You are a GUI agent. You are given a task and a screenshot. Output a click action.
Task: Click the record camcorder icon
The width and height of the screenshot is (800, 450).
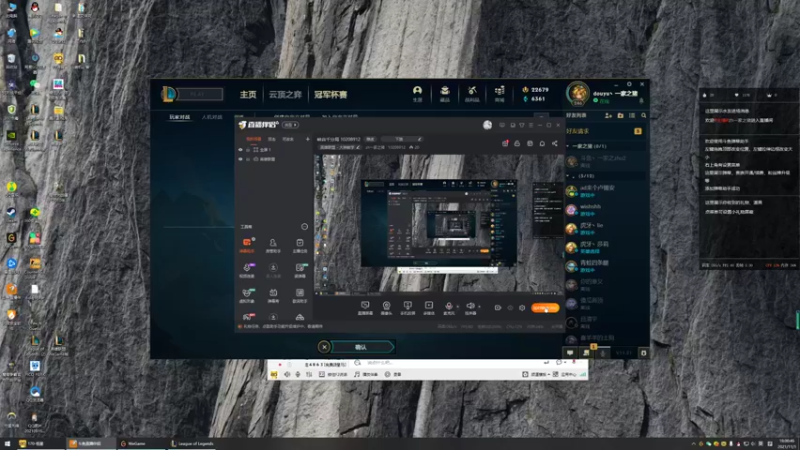pyautogui.click(x=498, y=308)
